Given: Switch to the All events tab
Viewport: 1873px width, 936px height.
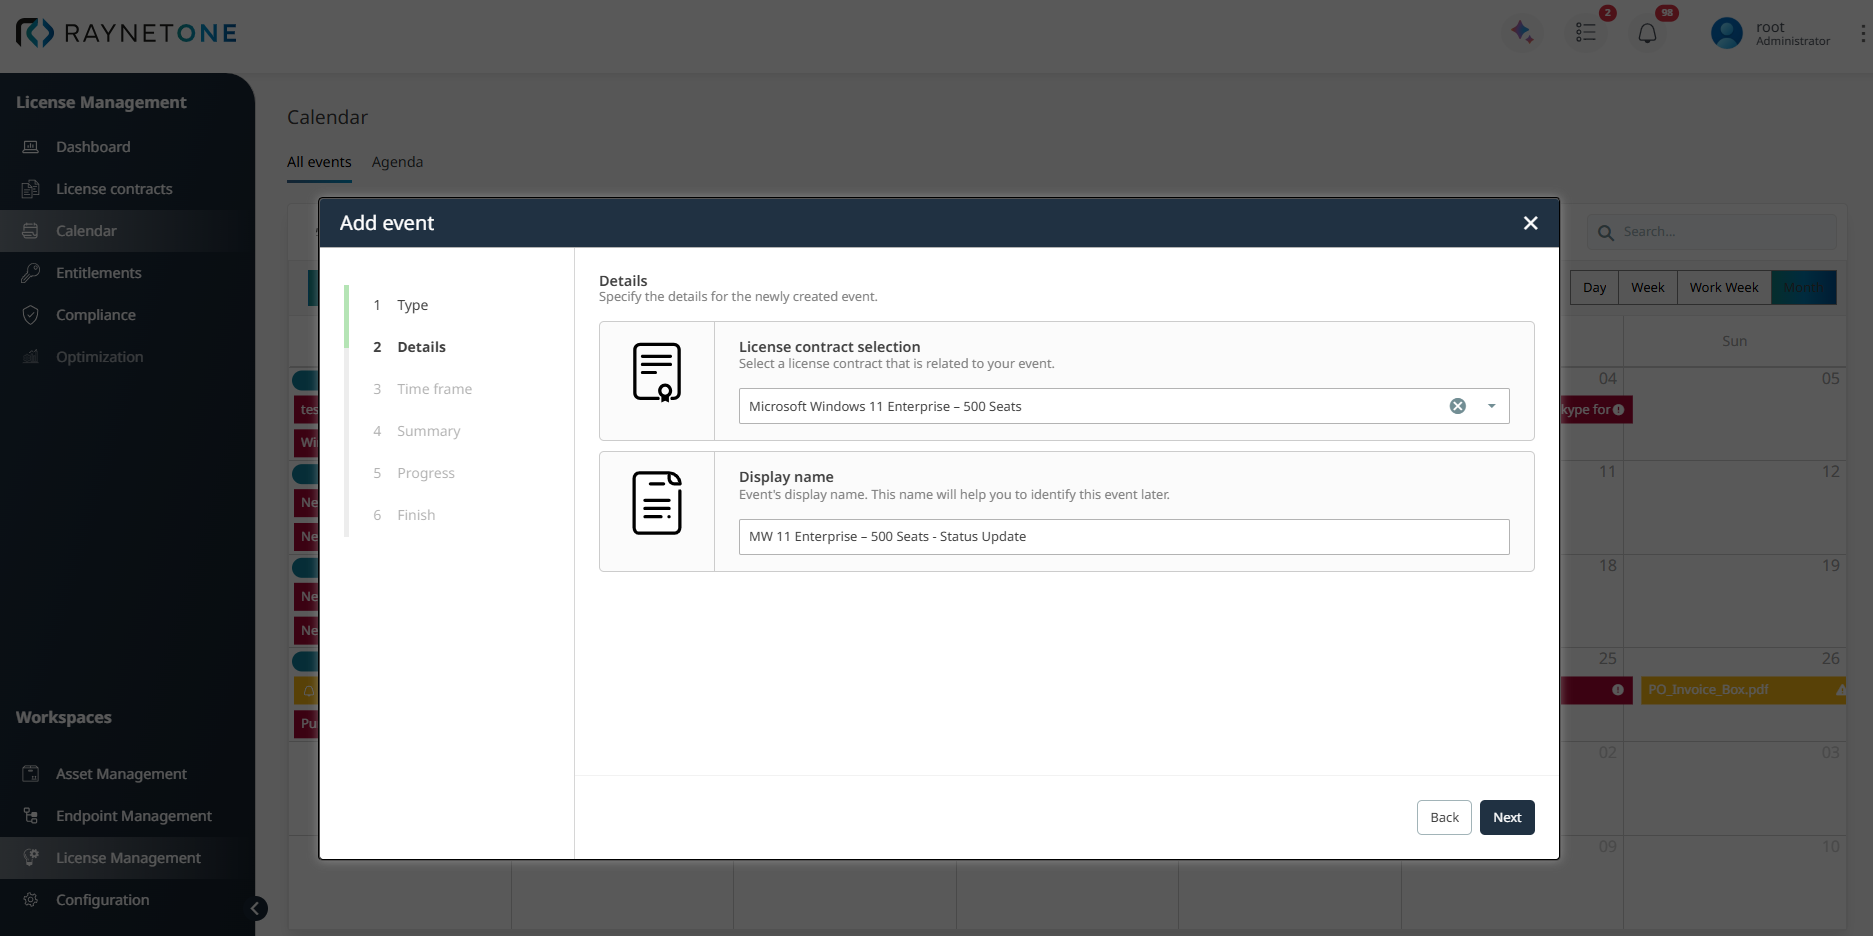Looking at the screenshot, I should 319,162.
